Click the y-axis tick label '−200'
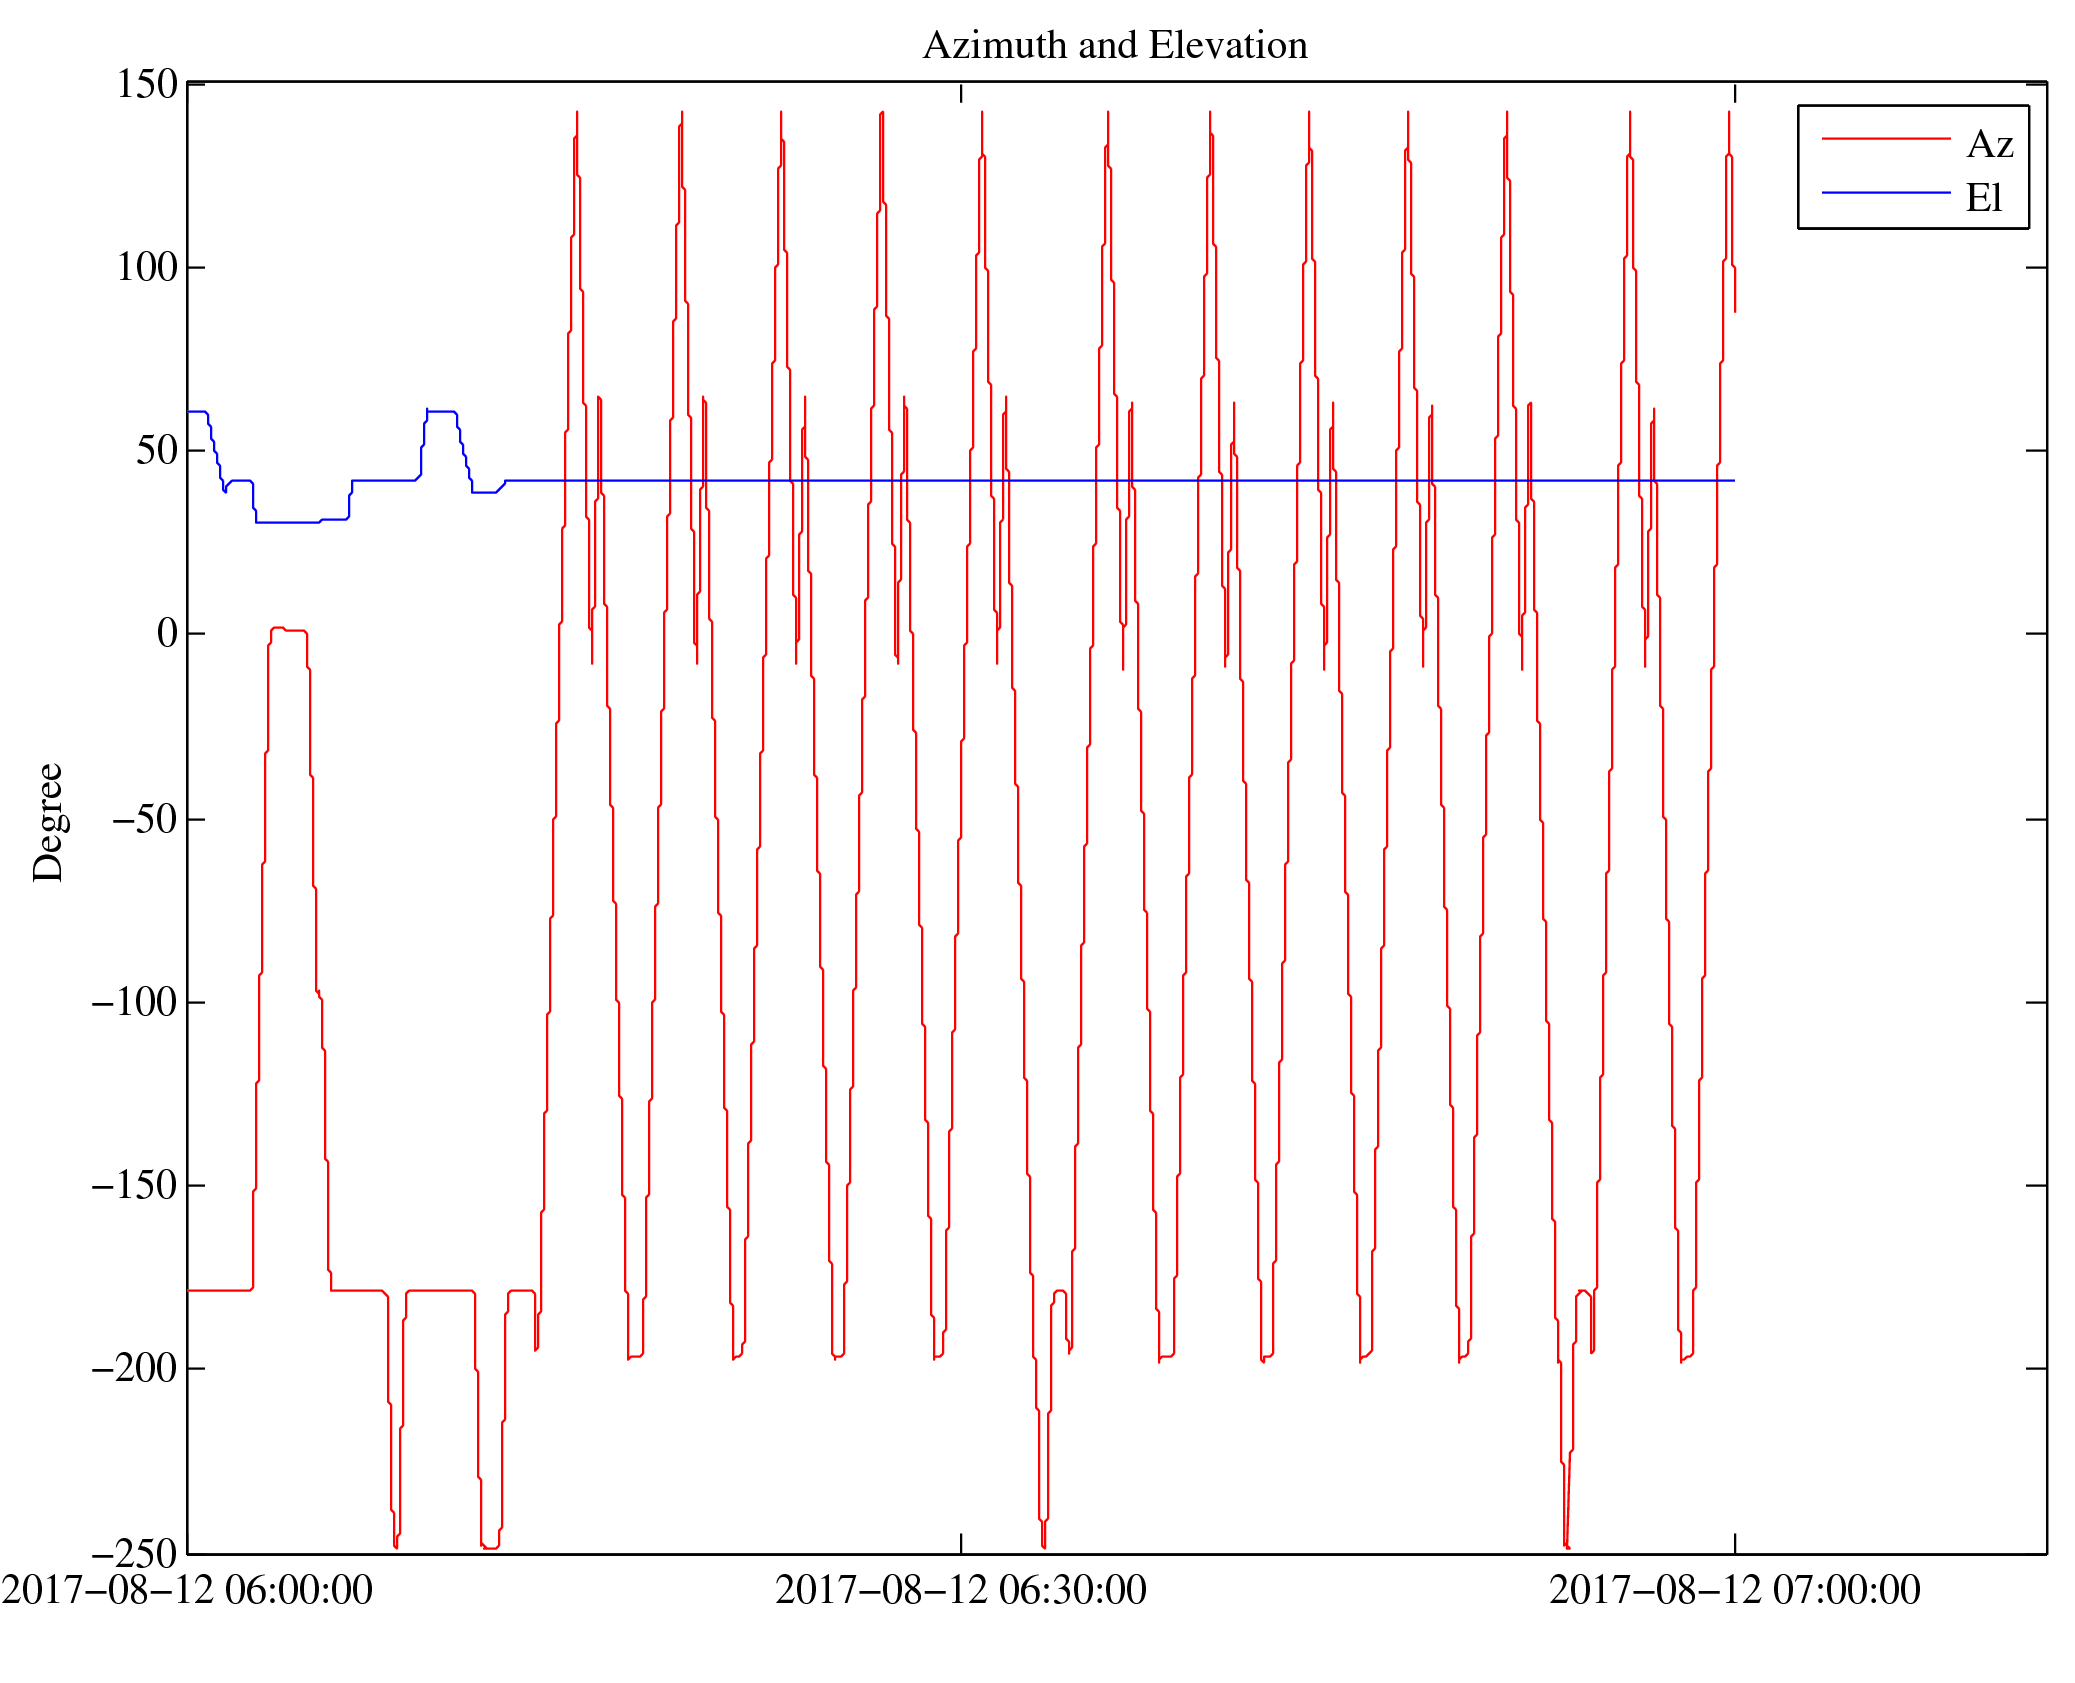 [135, 1368]
